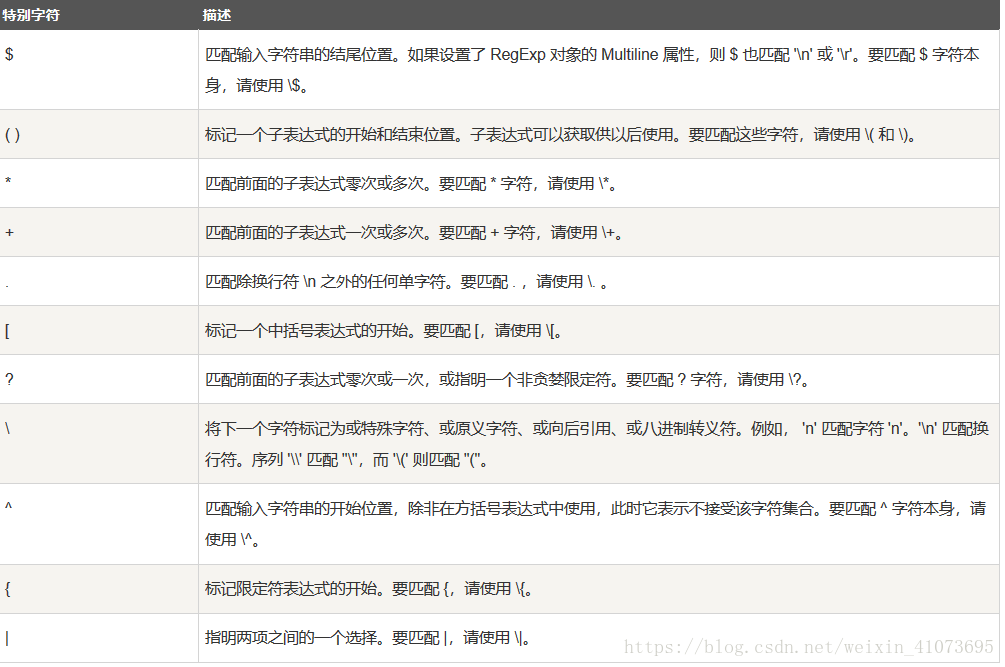The height and width of the screenshot is (667, 1005).
Task: Select the [ special character cell
Action: click(x=99, y=330)
